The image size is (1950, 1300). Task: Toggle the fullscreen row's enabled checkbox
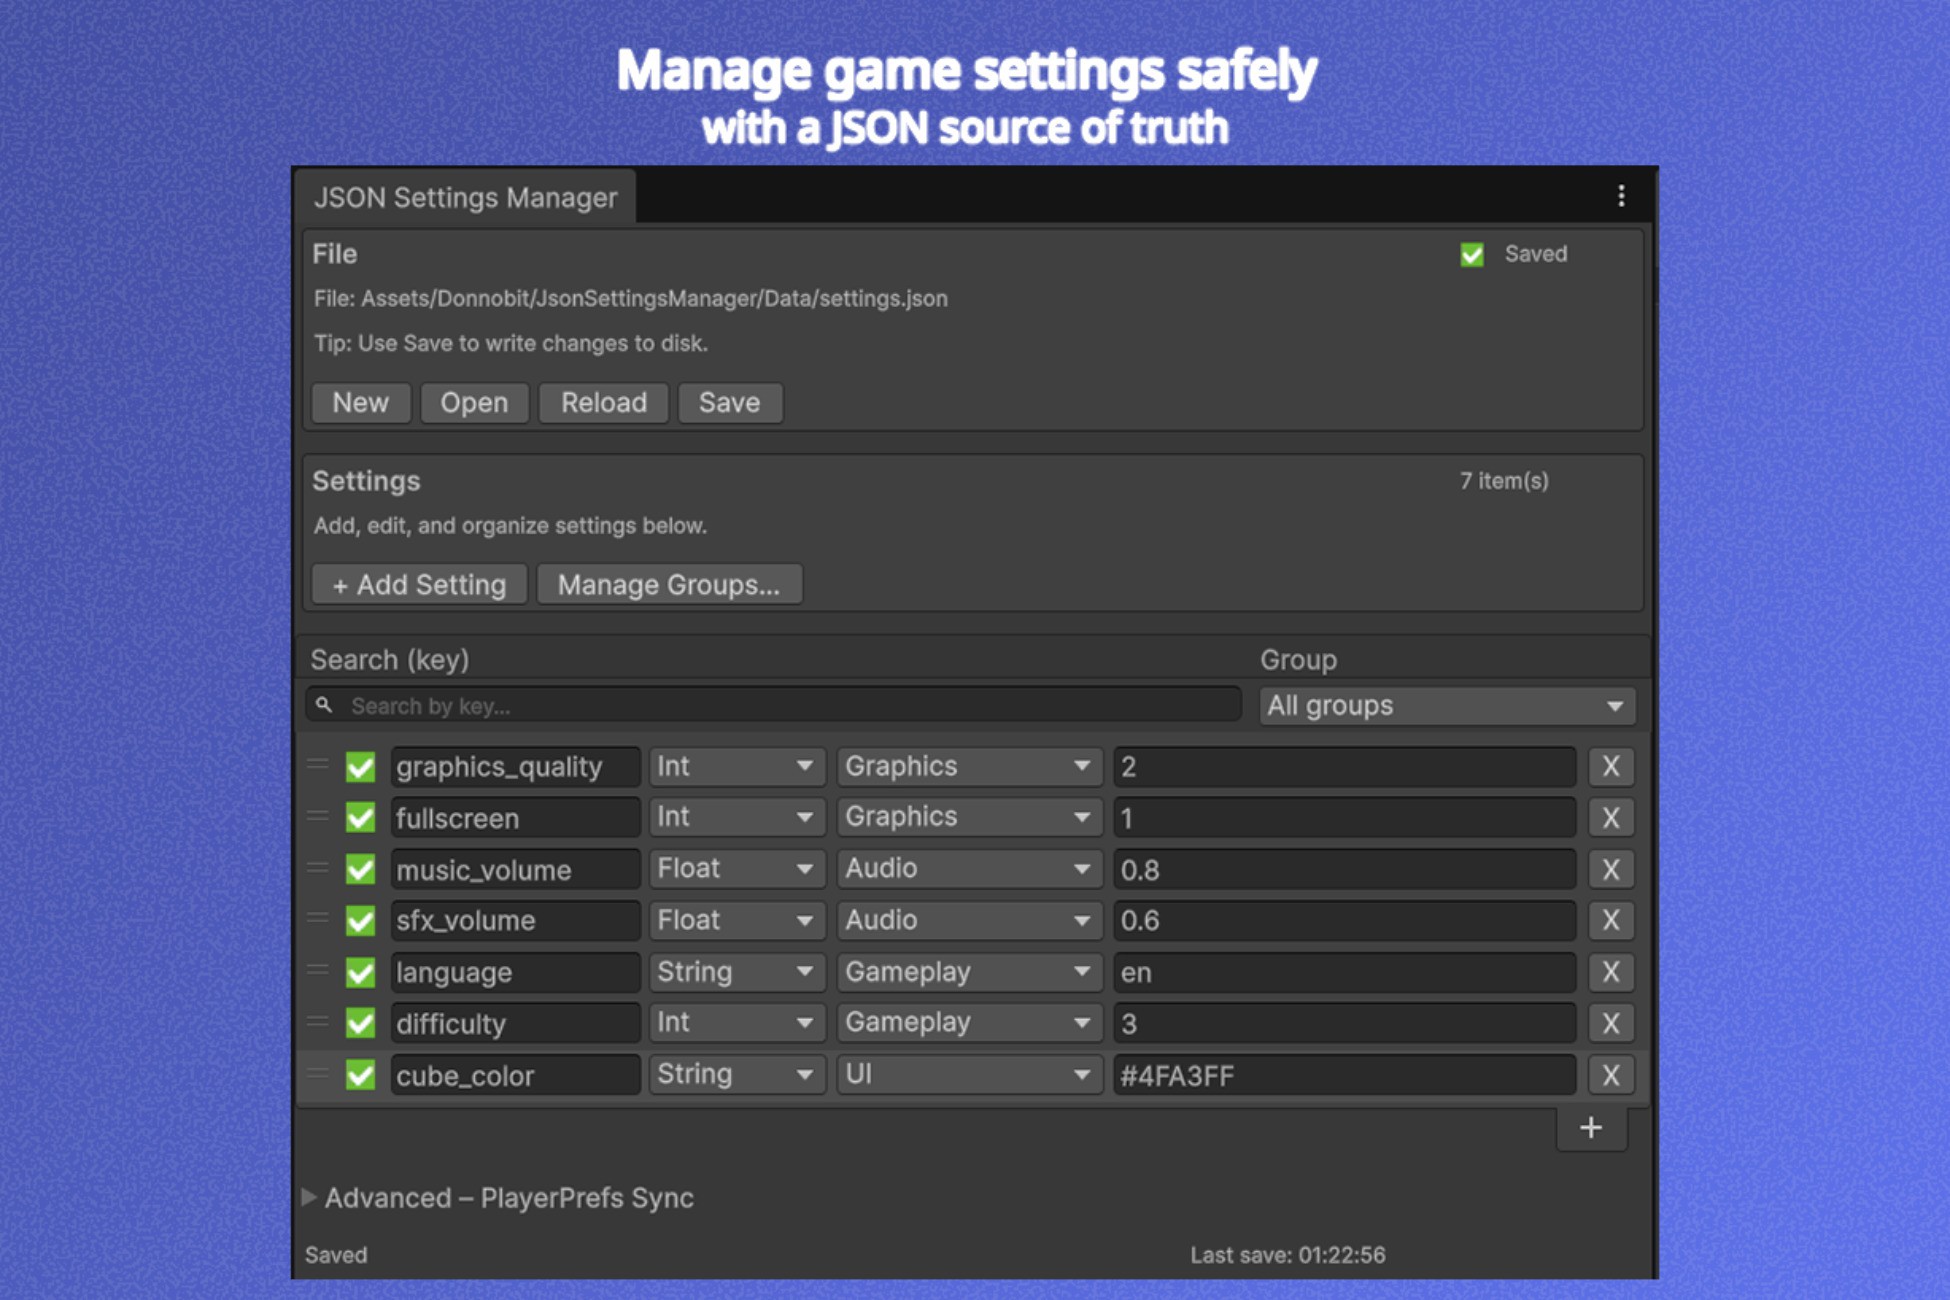(x=360, y=817)
